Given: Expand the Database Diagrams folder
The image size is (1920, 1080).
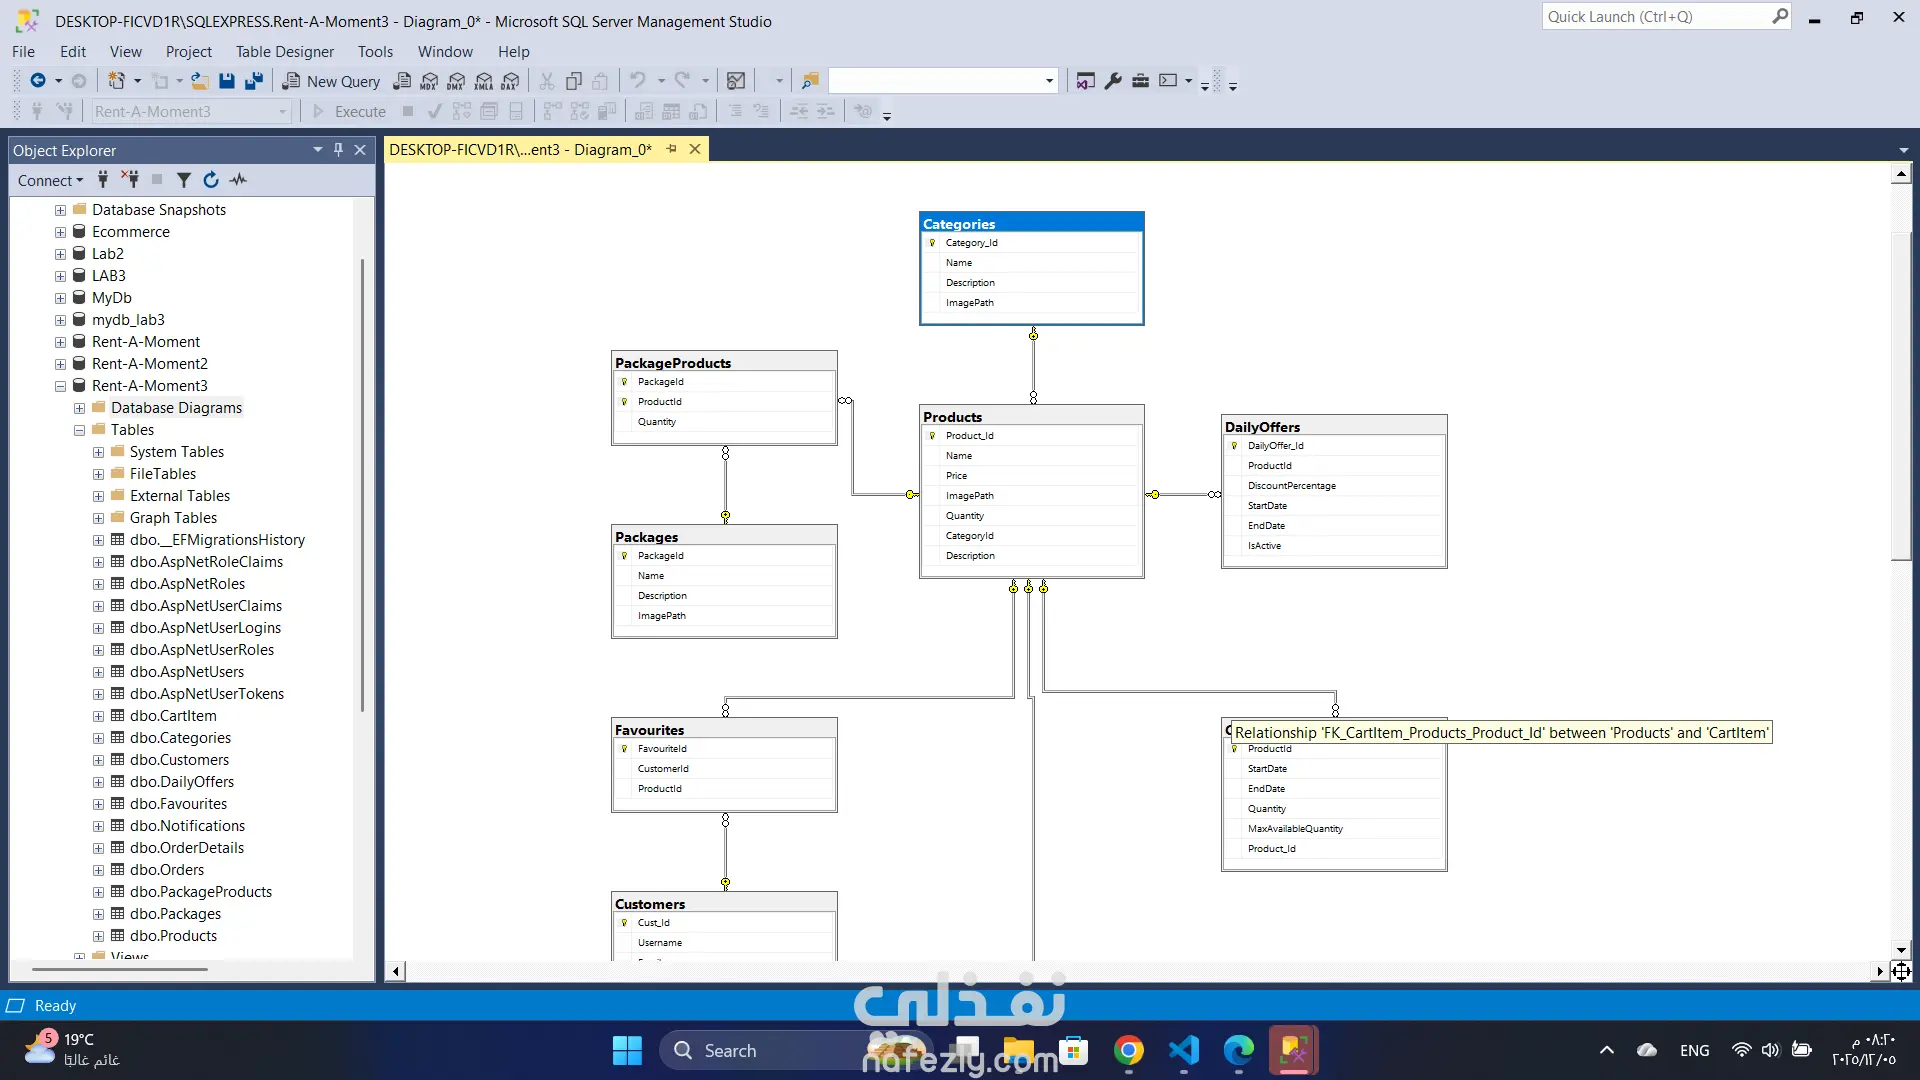Looking at the screenshot, I should pos(80,408).
